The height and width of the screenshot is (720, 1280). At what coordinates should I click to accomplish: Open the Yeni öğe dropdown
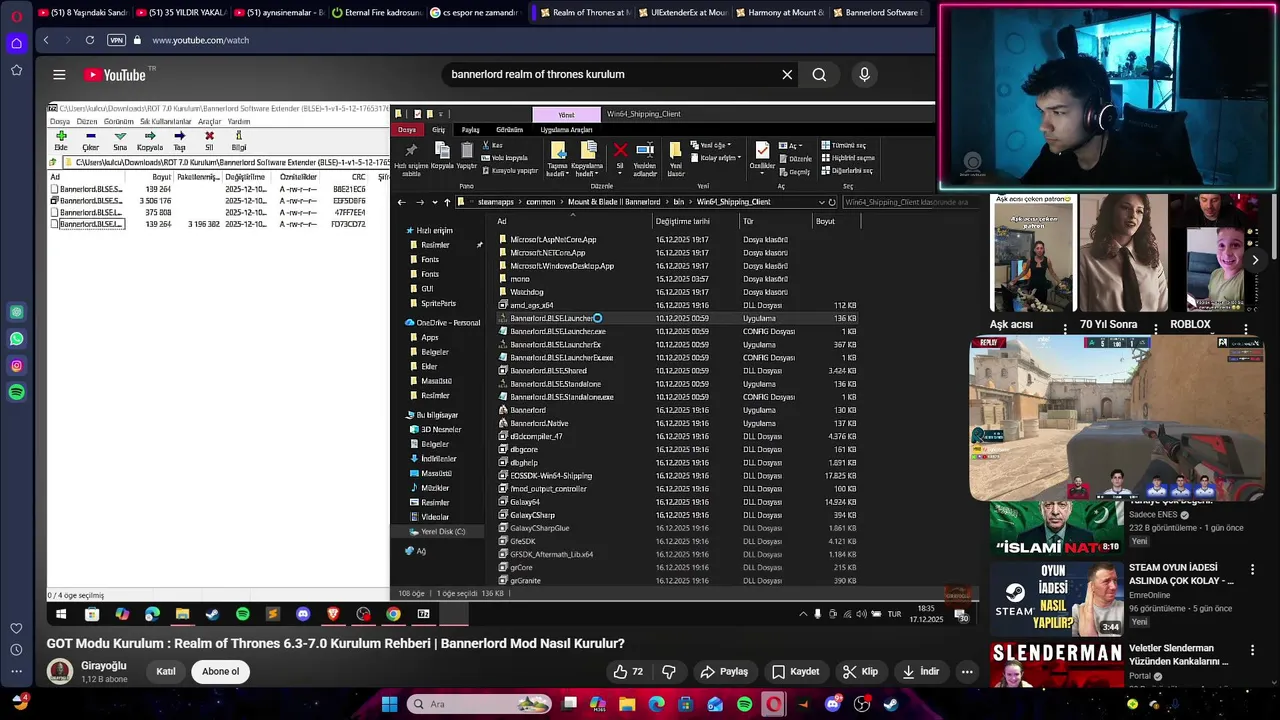tap(711, 145)
